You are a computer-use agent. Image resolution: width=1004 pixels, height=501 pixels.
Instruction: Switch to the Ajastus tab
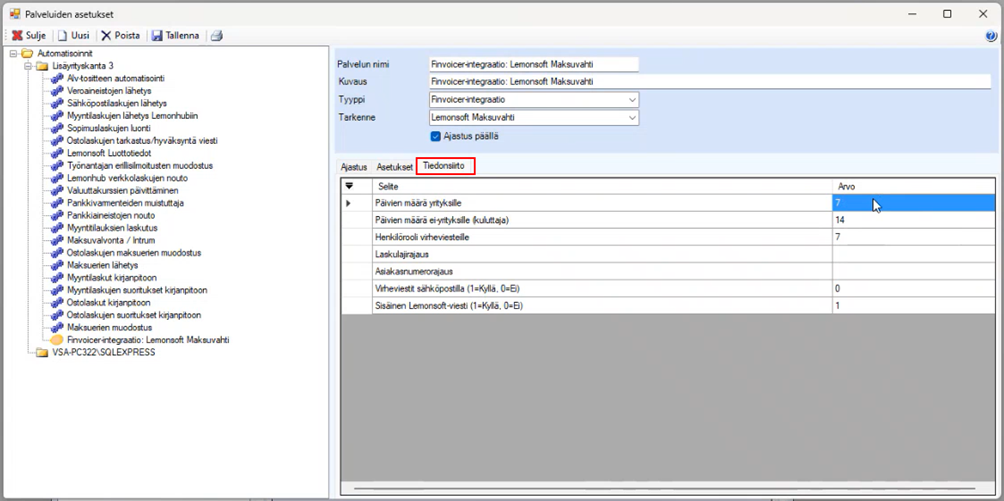point(354,167)
